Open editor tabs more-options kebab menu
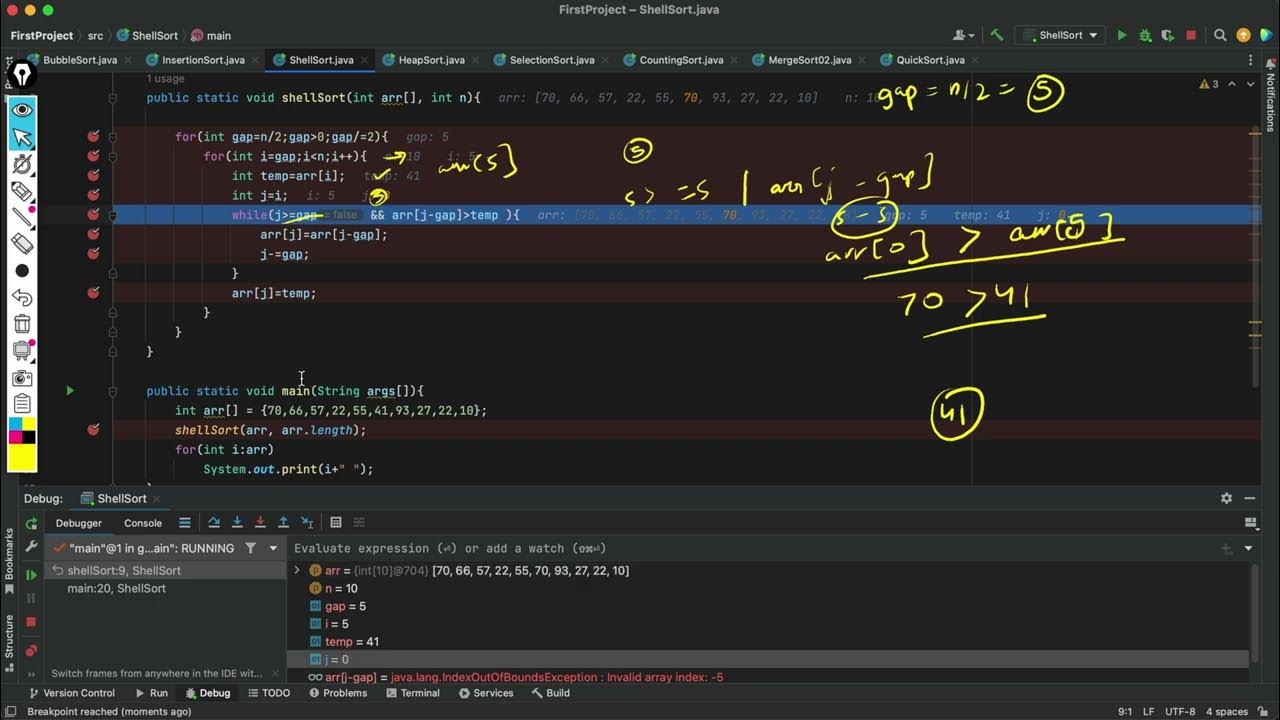 point(1249,60)
